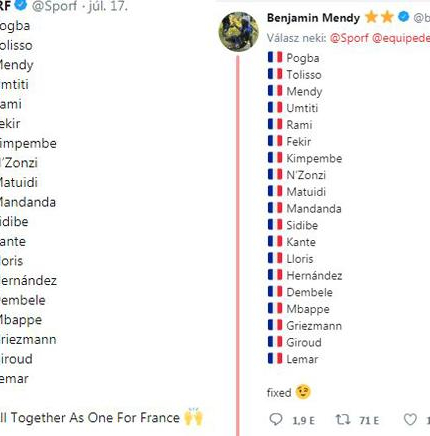The height and width of the screenshot is (436, 430).
Task: Click the heart like icon
Action: point(410,419)
